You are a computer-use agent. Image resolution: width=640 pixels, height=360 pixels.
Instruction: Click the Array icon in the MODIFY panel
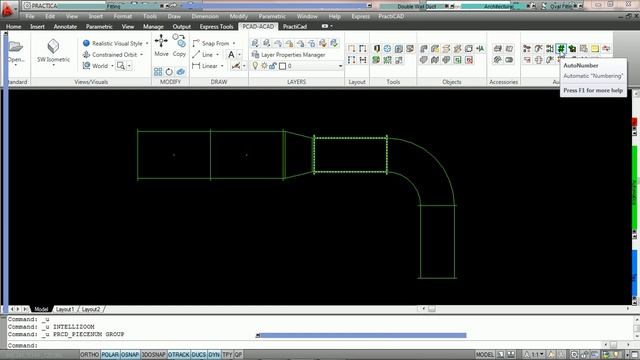click(158, 71)
